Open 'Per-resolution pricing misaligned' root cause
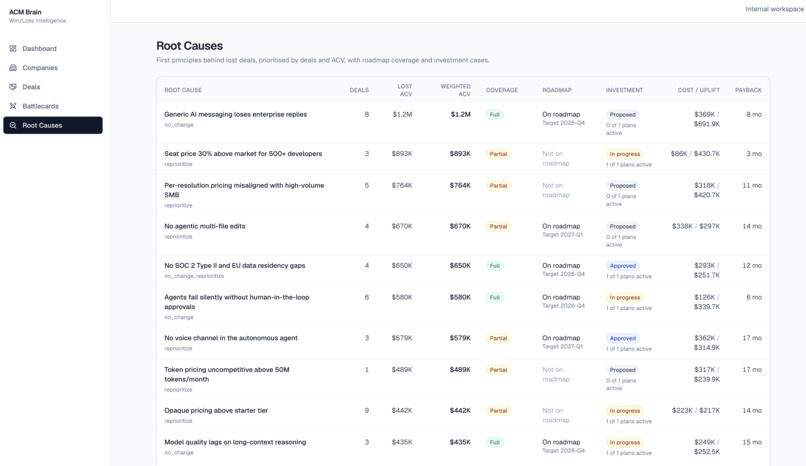Viewport: 806px width, 466px height. 463,195
